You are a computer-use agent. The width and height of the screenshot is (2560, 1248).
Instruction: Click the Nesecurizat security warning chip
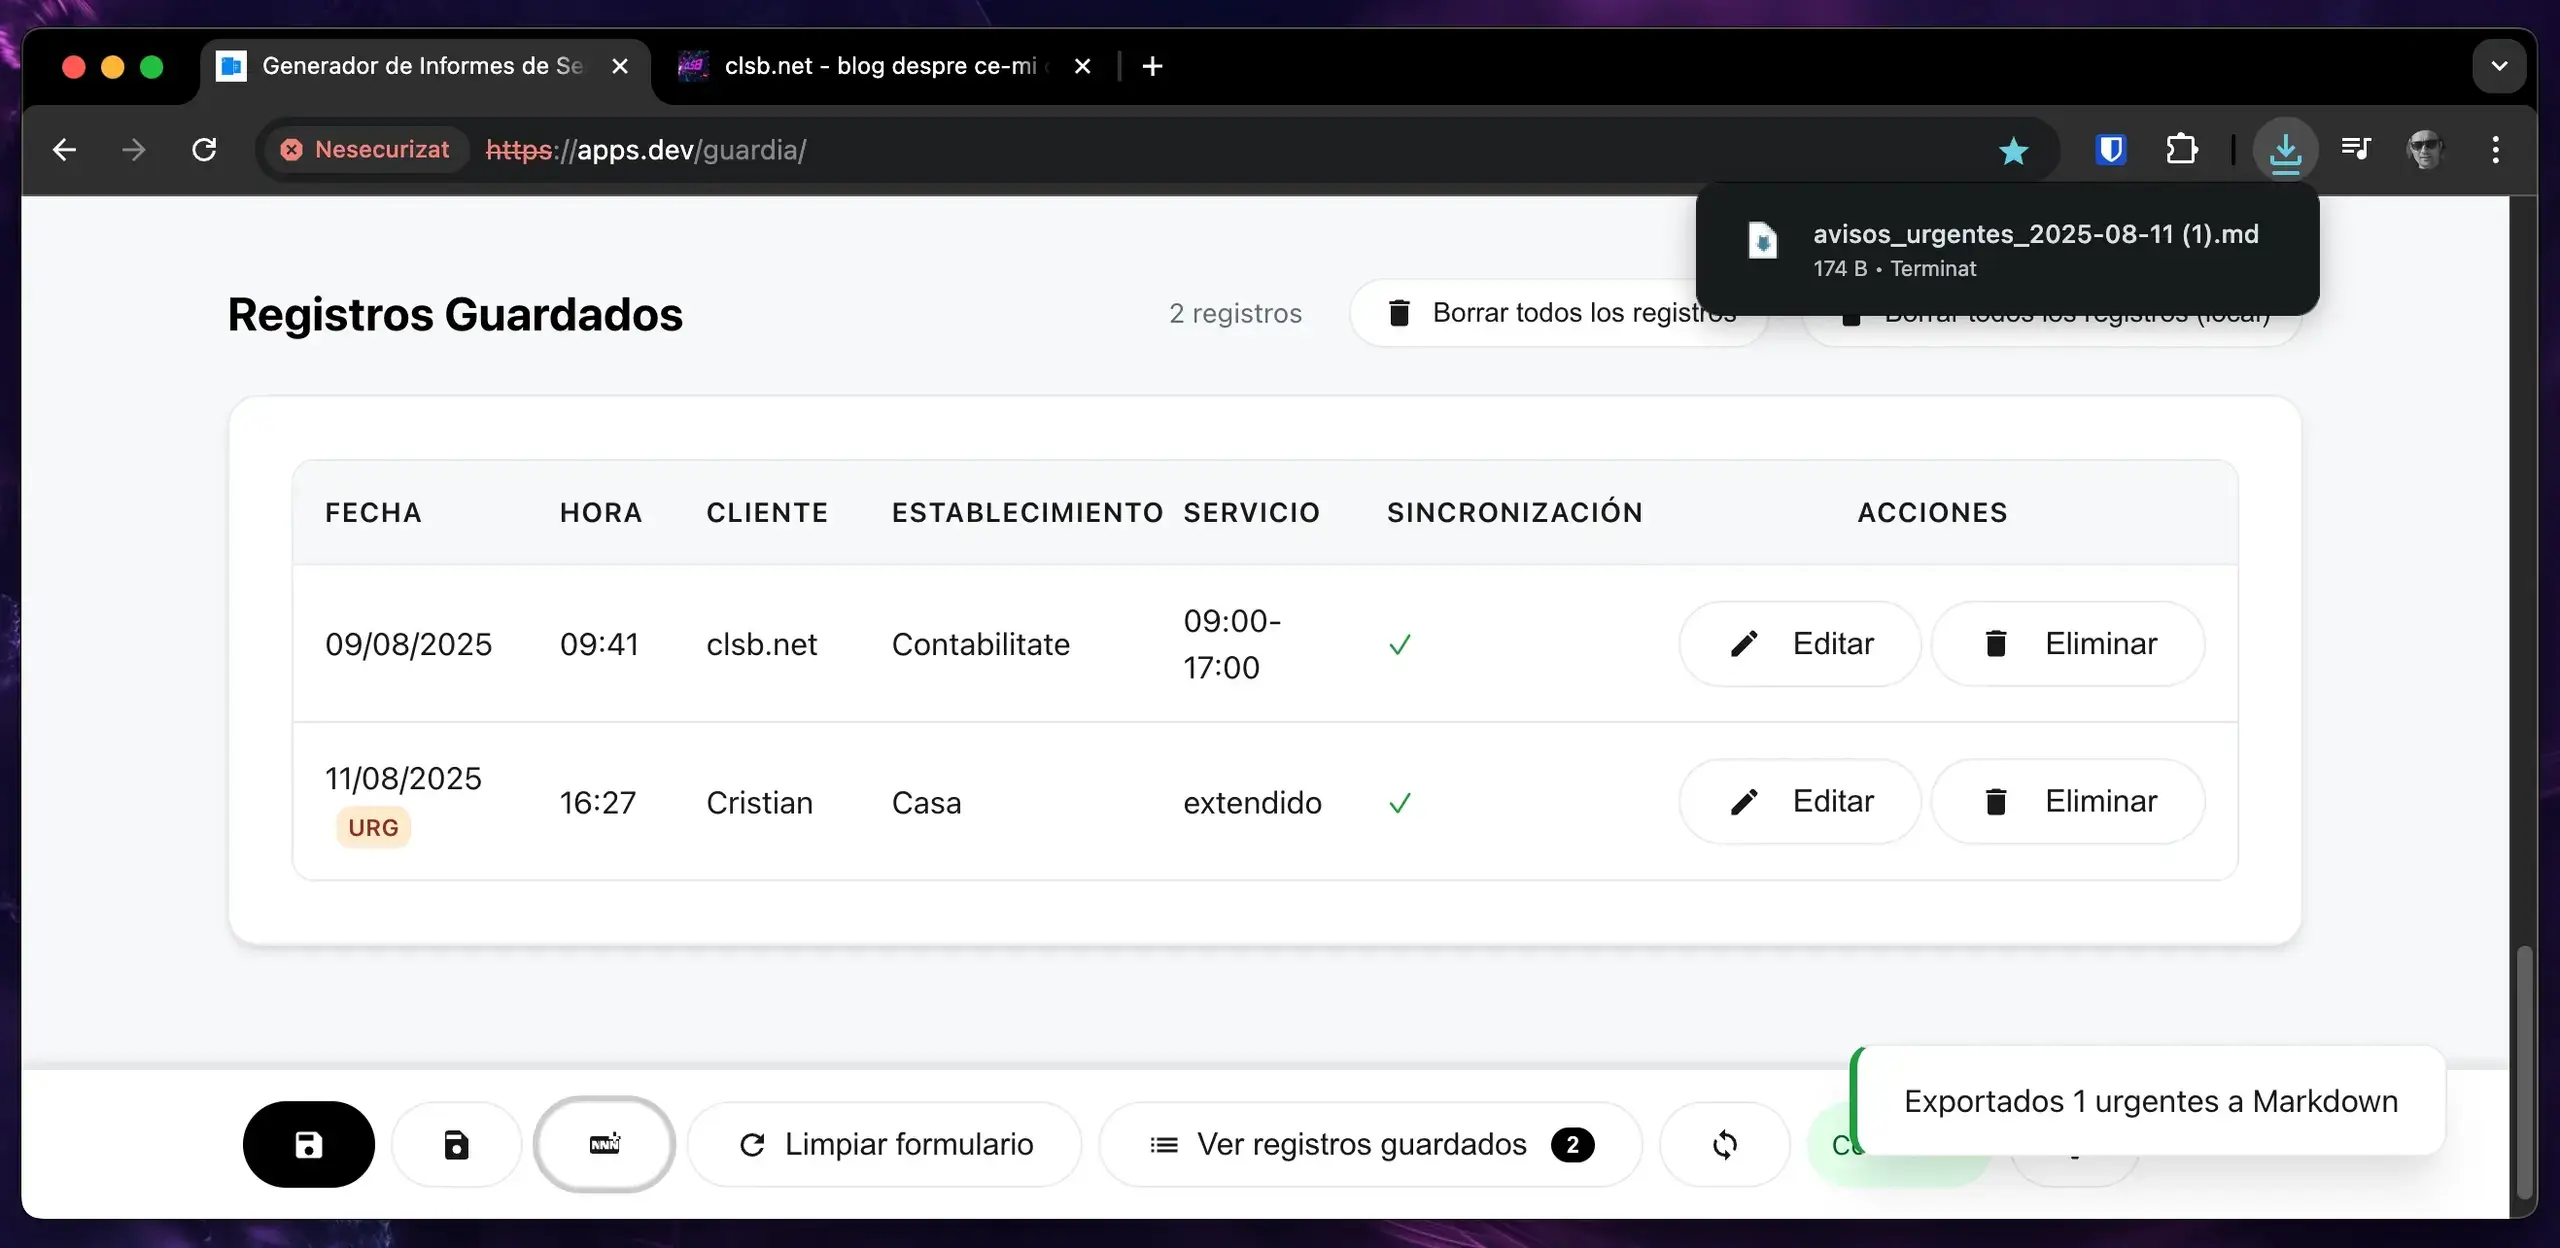tap(365, 150)
